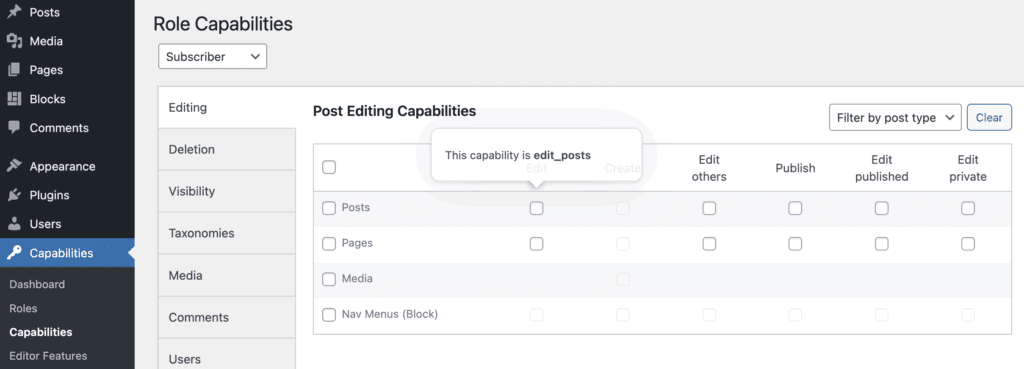
Task: Check the Pages row checkbox
Action: (329, 244)
